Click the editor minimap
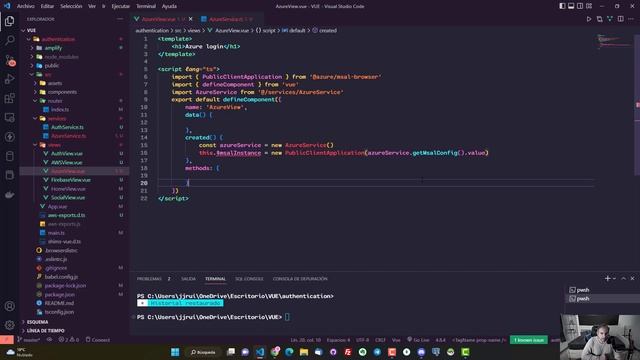 [615, 41]
